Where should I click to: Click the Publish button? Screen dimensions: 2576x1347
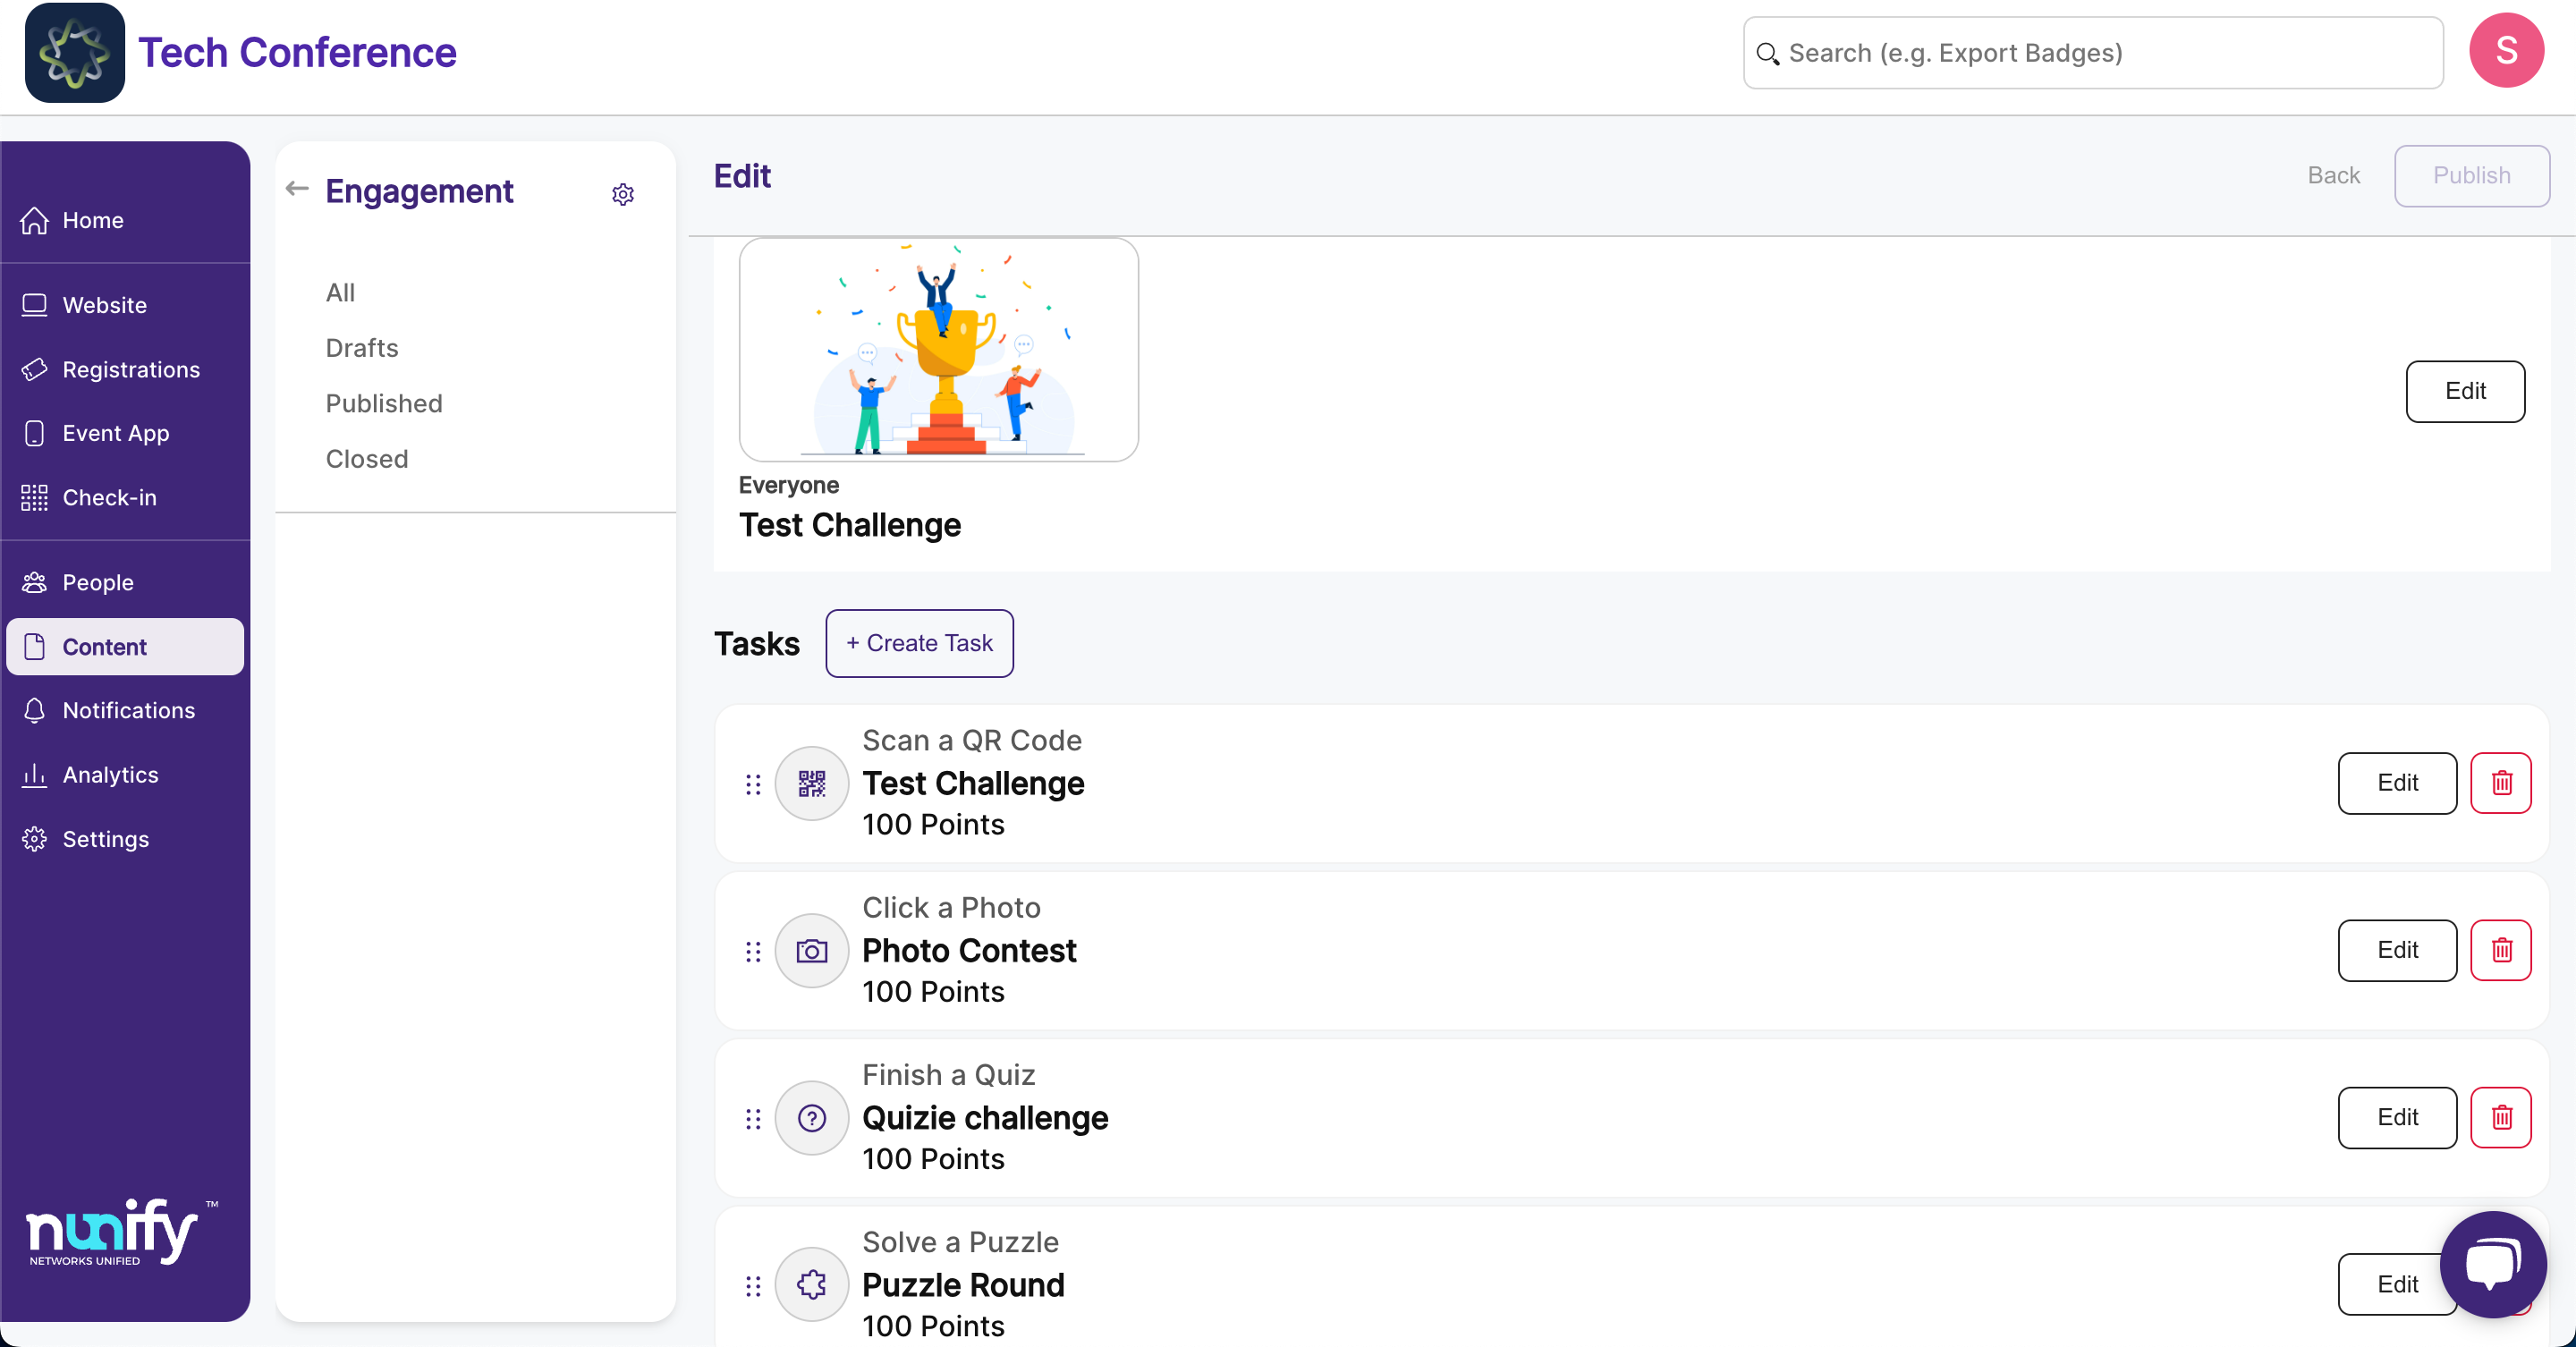2471,176
